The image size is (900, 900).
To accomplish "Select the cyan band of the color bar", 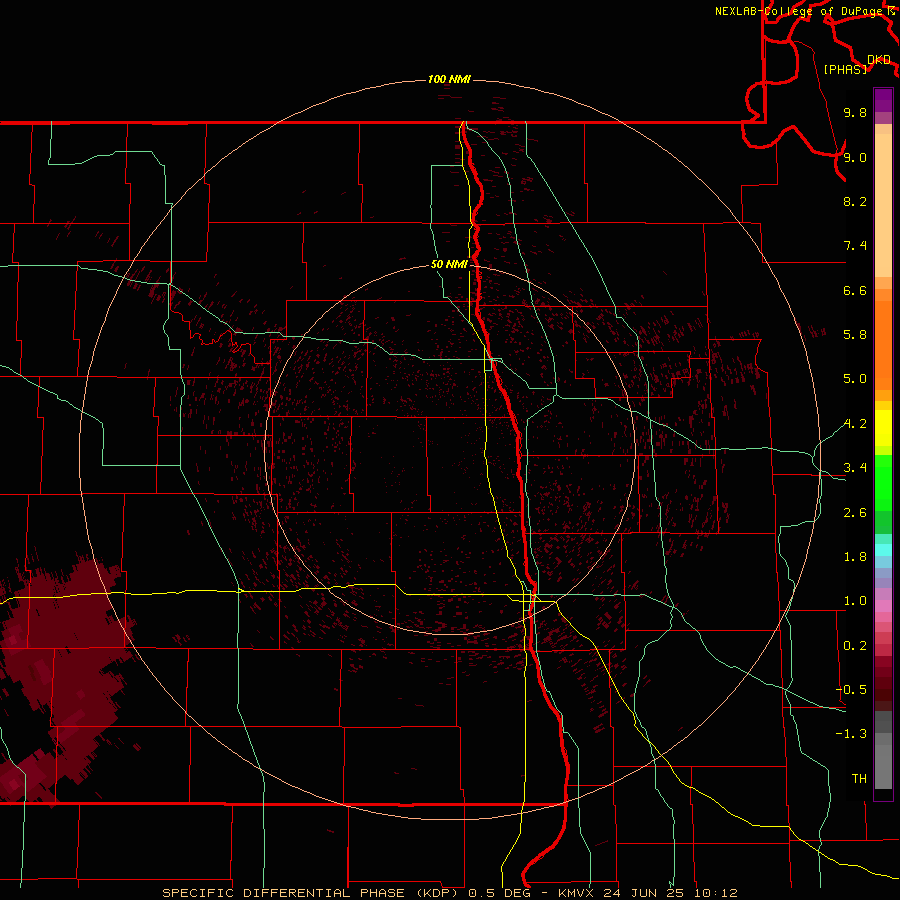I will coord(883,550).
